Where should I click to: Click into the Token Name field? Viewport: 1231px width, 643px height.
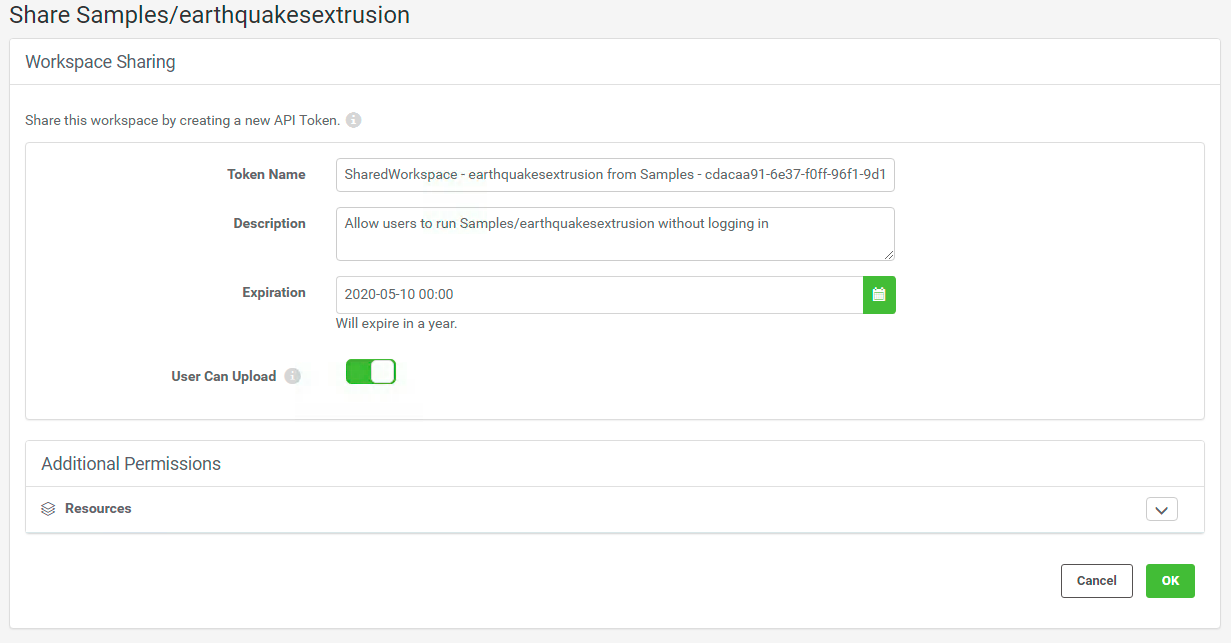coord(615,174)
